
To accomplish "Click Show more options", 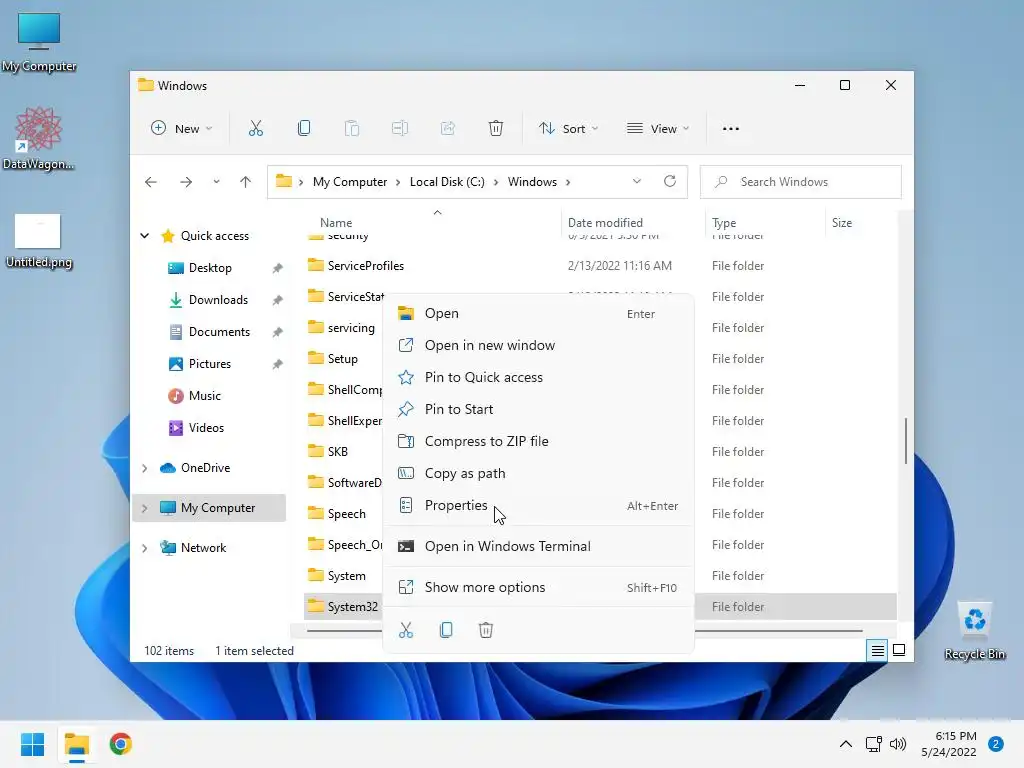I will pyautogui.click(x=537, y=588).
